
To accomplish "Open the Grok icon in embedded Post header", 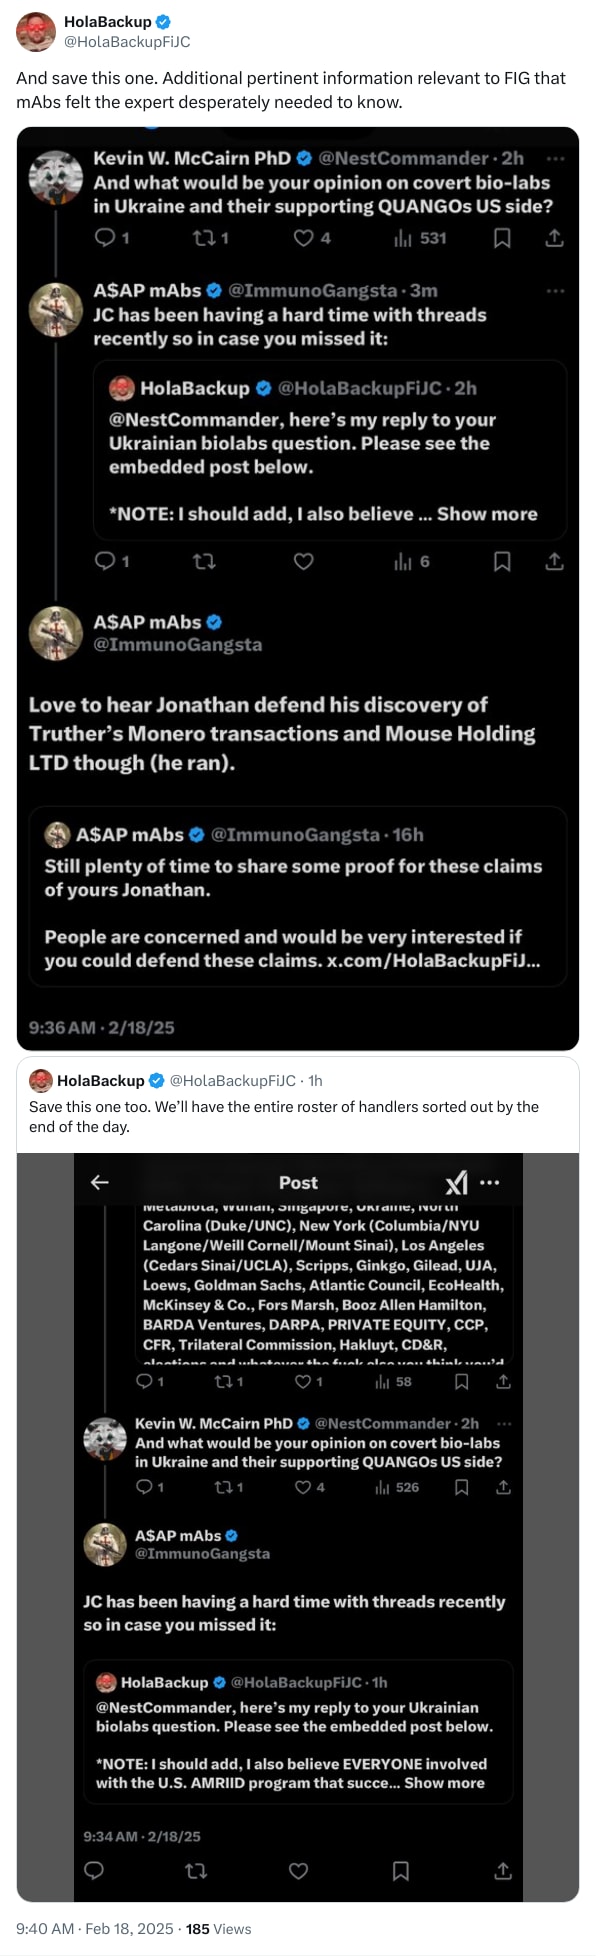I will tap(456, 1182).
